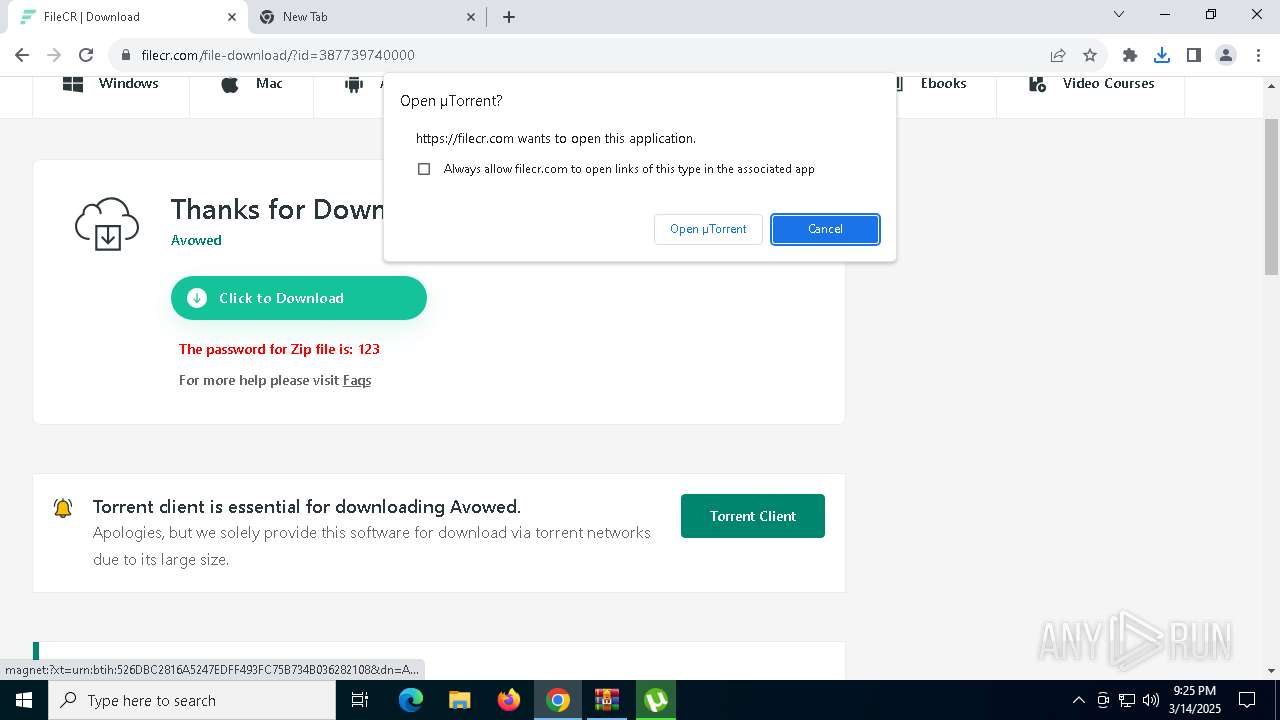Open the Mac category menu
The image size is (1280, 720).
(251, 84)
